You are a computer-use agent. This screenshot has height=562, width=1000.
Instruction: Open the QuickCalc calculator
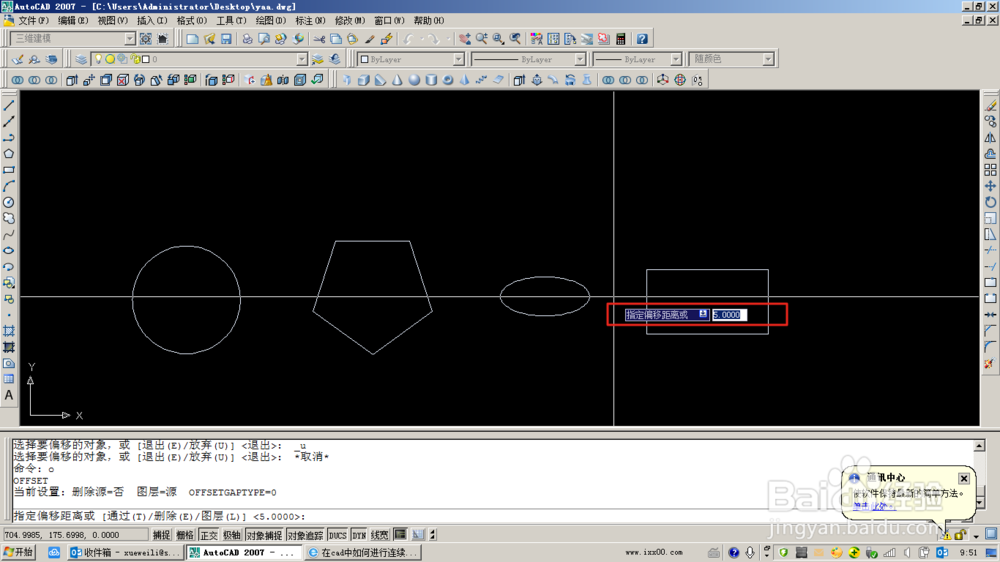click(x=621, y=39)
